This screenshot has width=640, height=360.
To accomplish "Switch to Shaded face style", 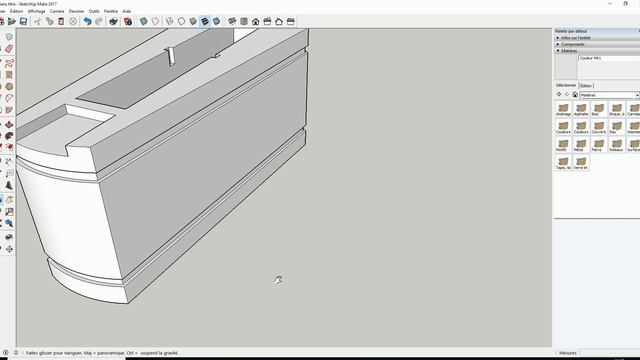I will pos(193,21).
